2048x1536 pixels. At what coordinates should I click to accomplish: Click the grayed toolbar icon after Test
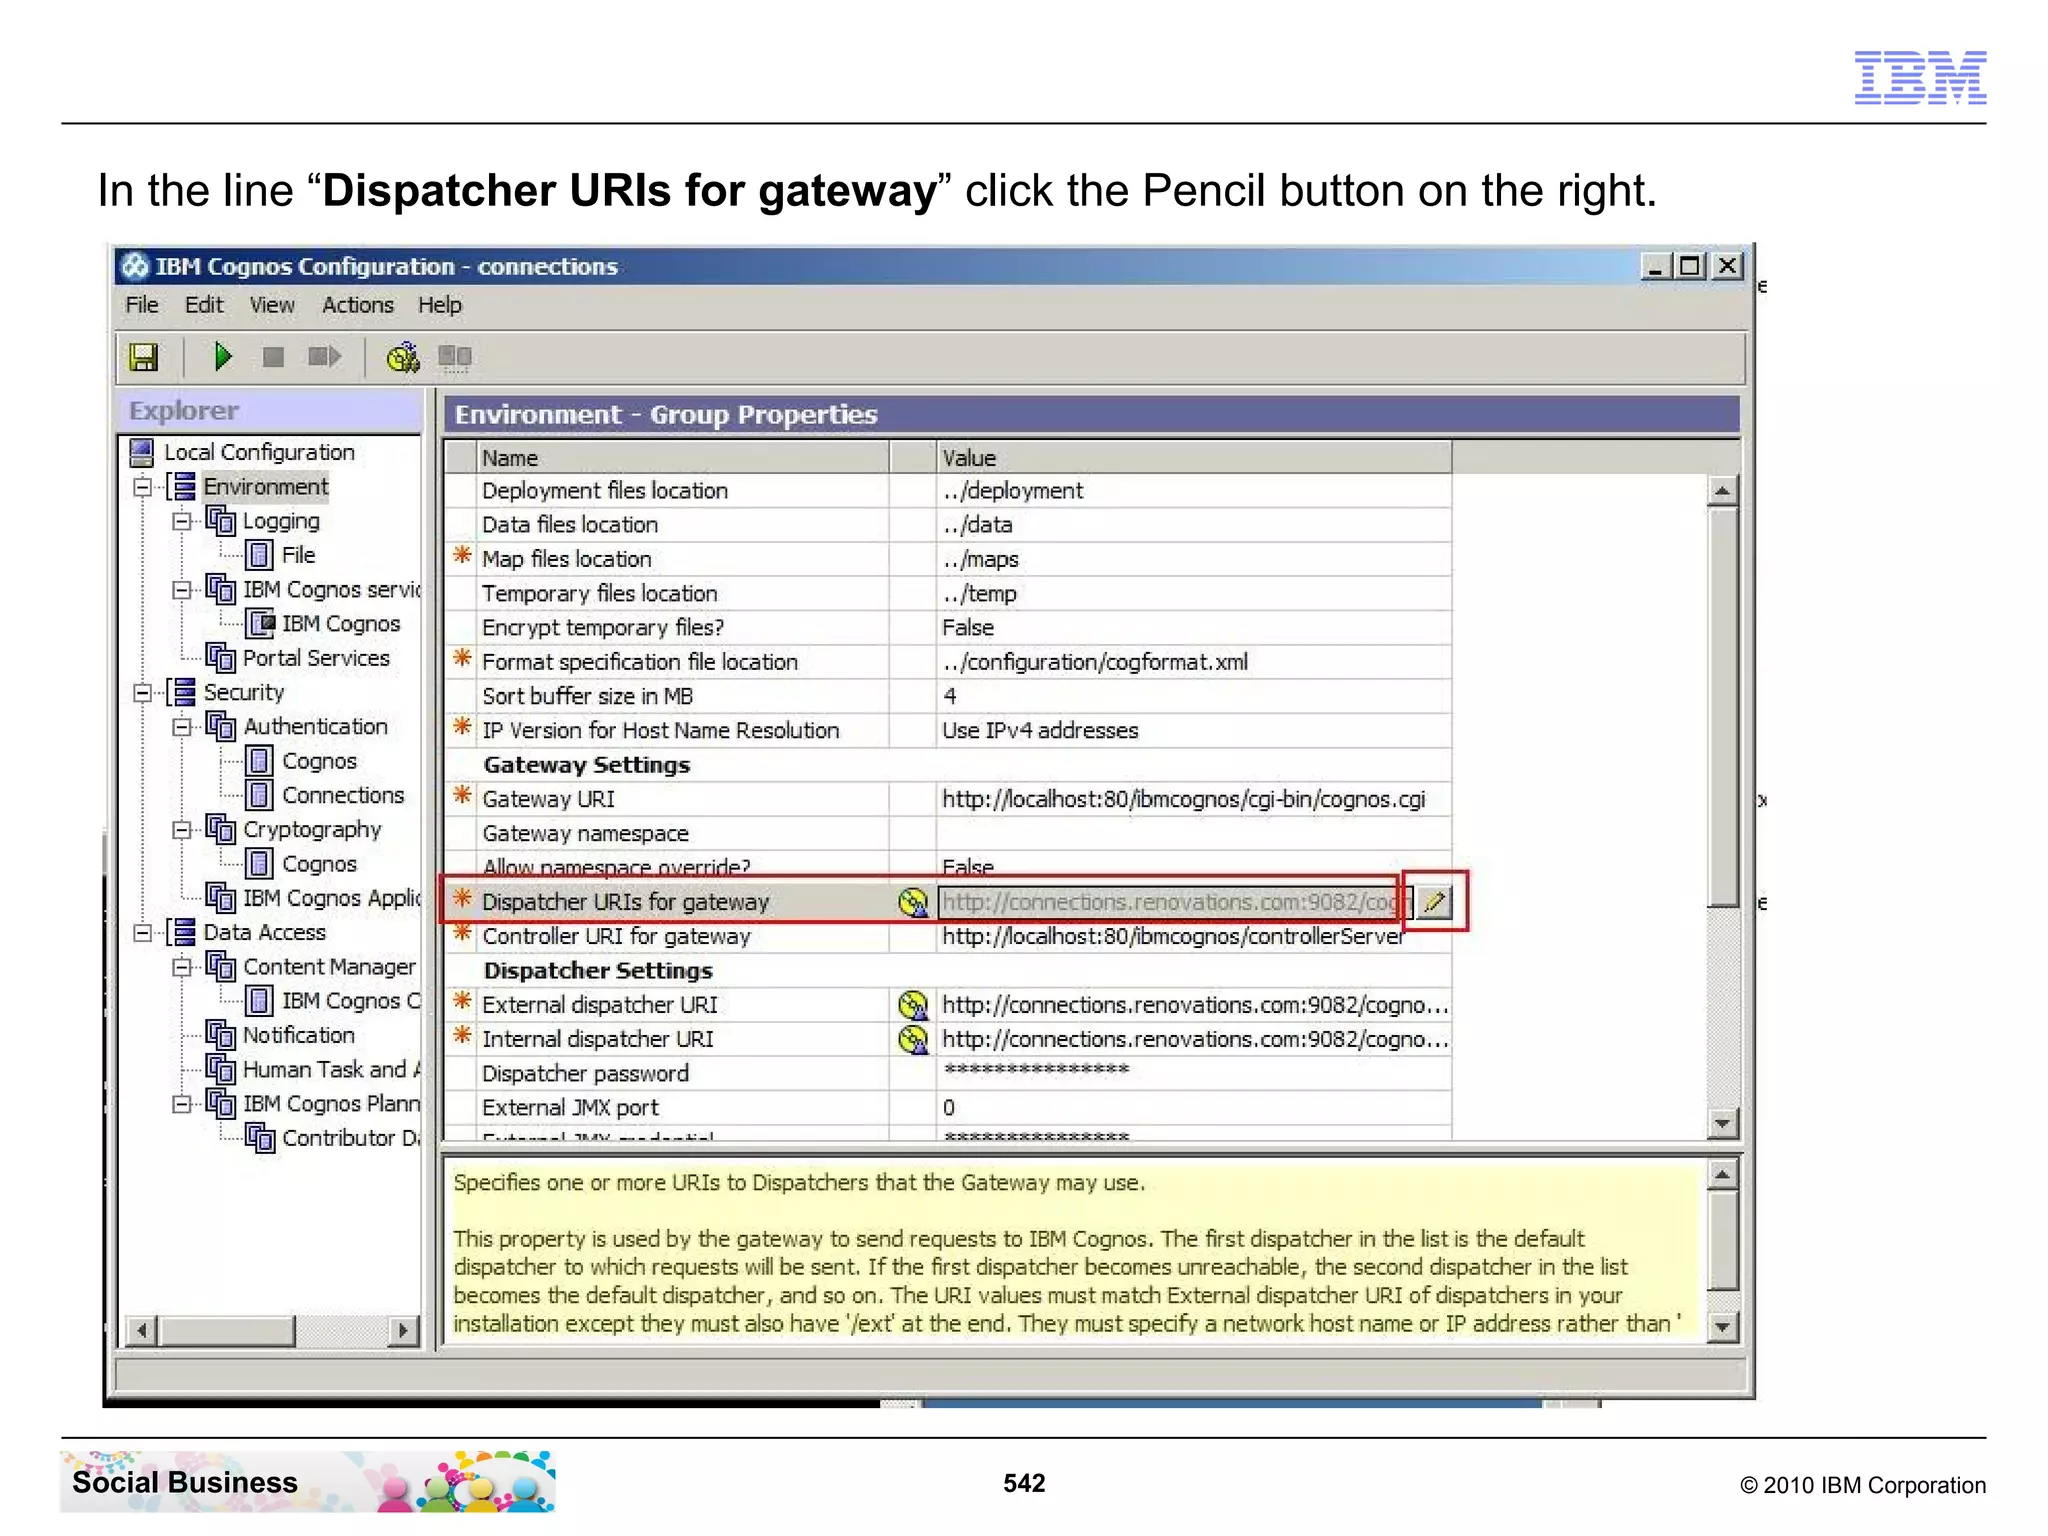(x=455, y=357)
